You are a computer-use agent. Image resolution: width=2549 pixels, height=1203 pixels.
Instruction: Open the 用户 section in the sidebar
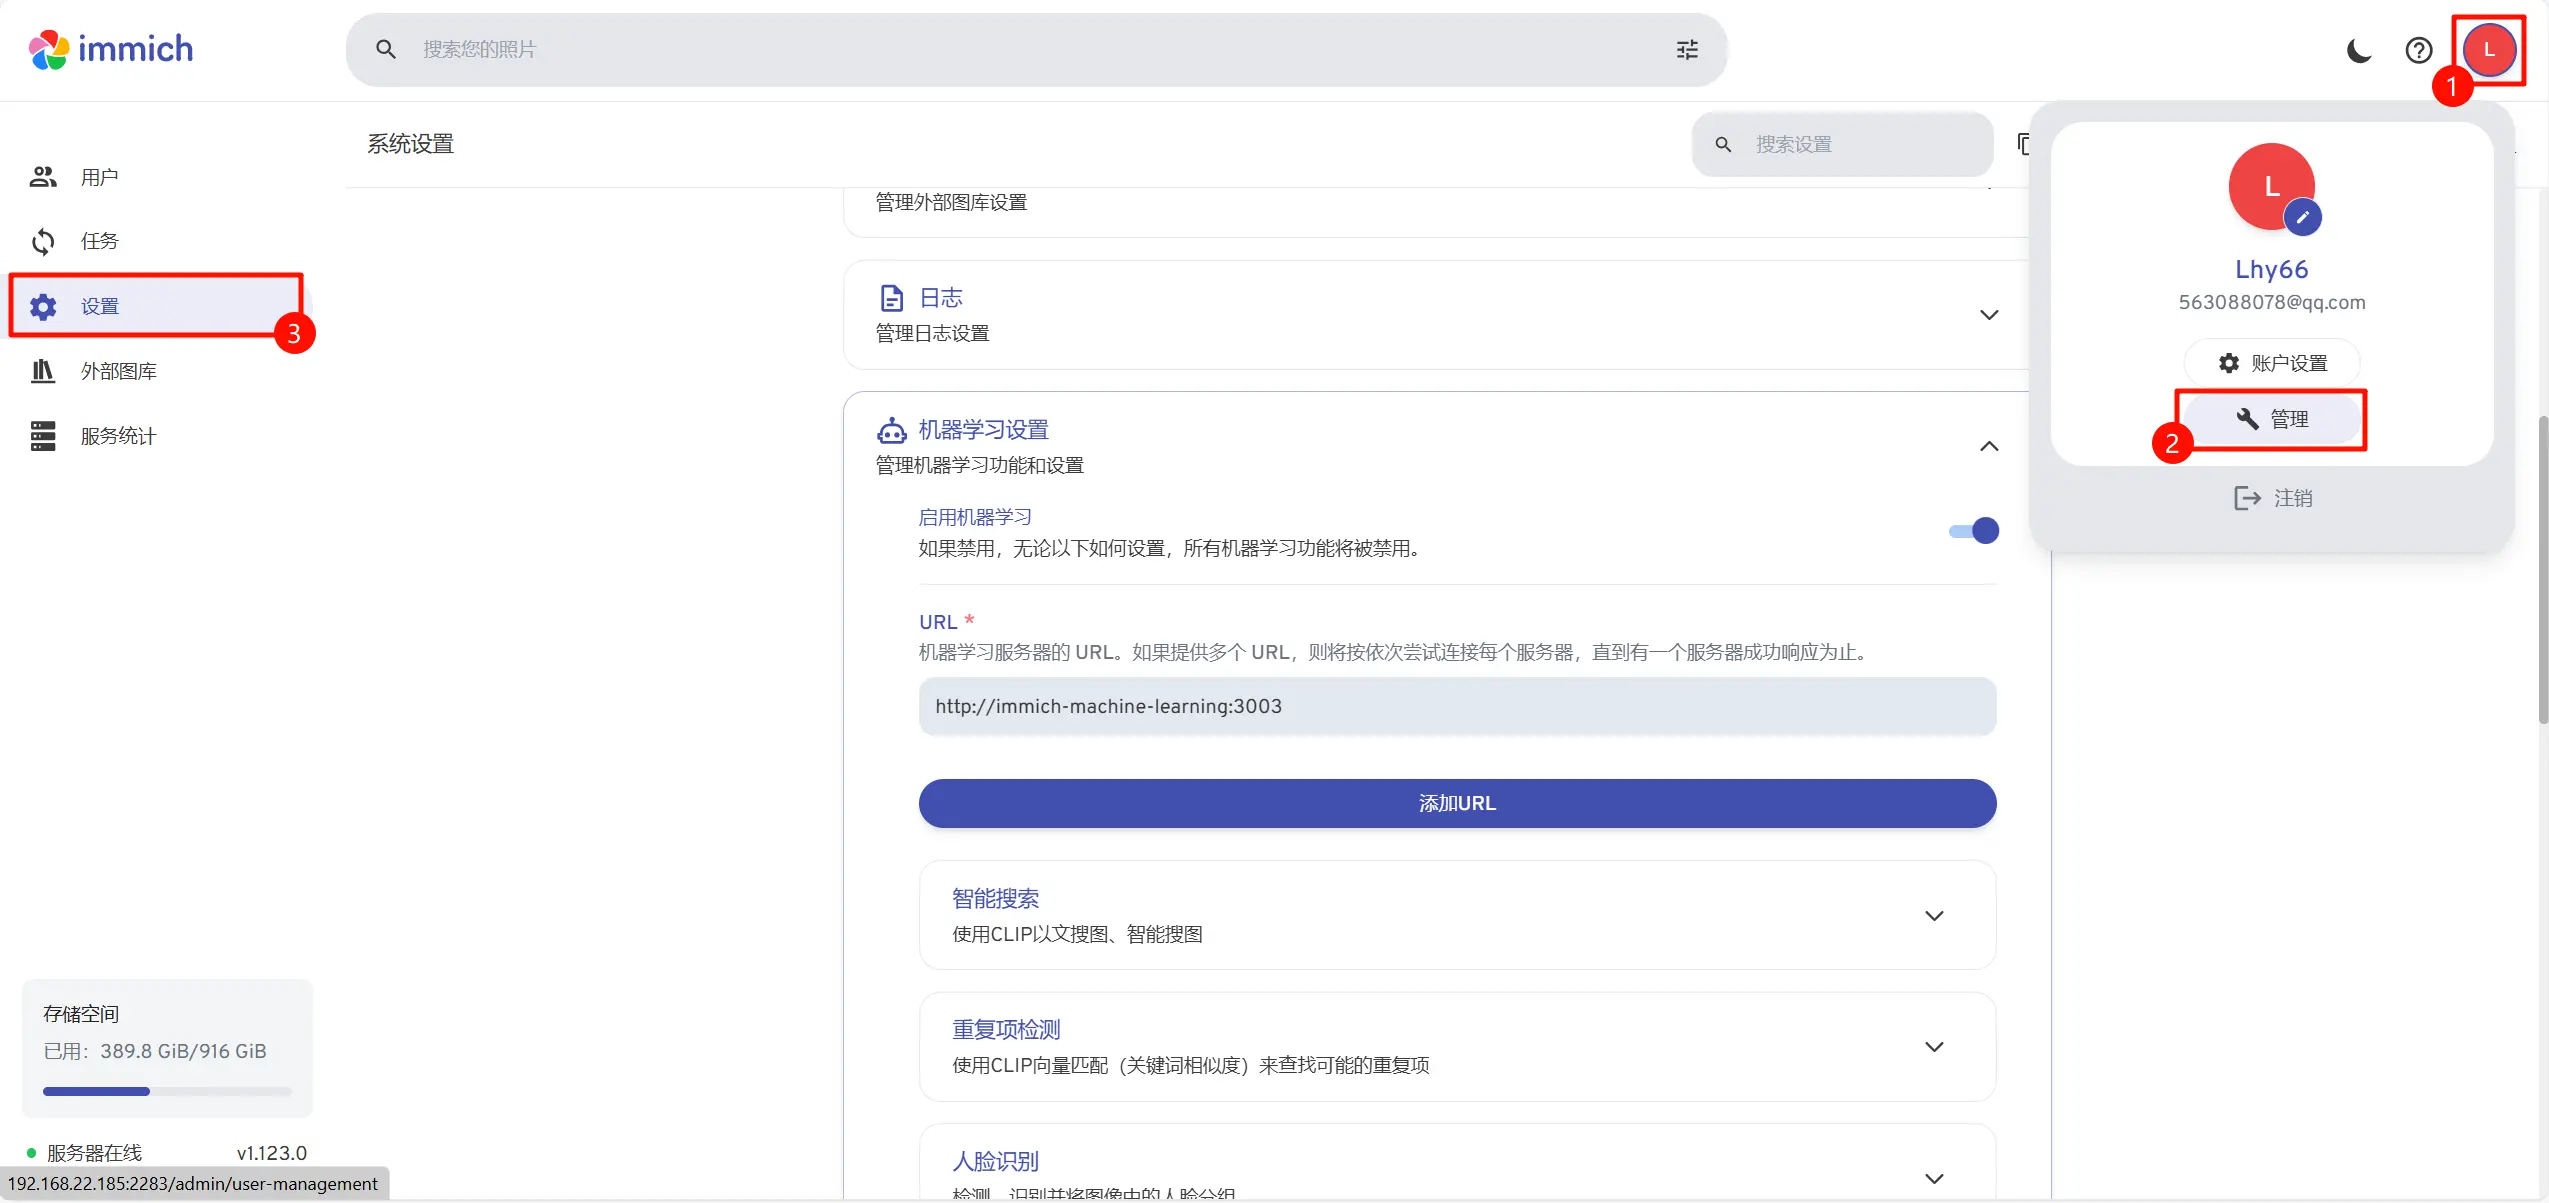point(99,176)
